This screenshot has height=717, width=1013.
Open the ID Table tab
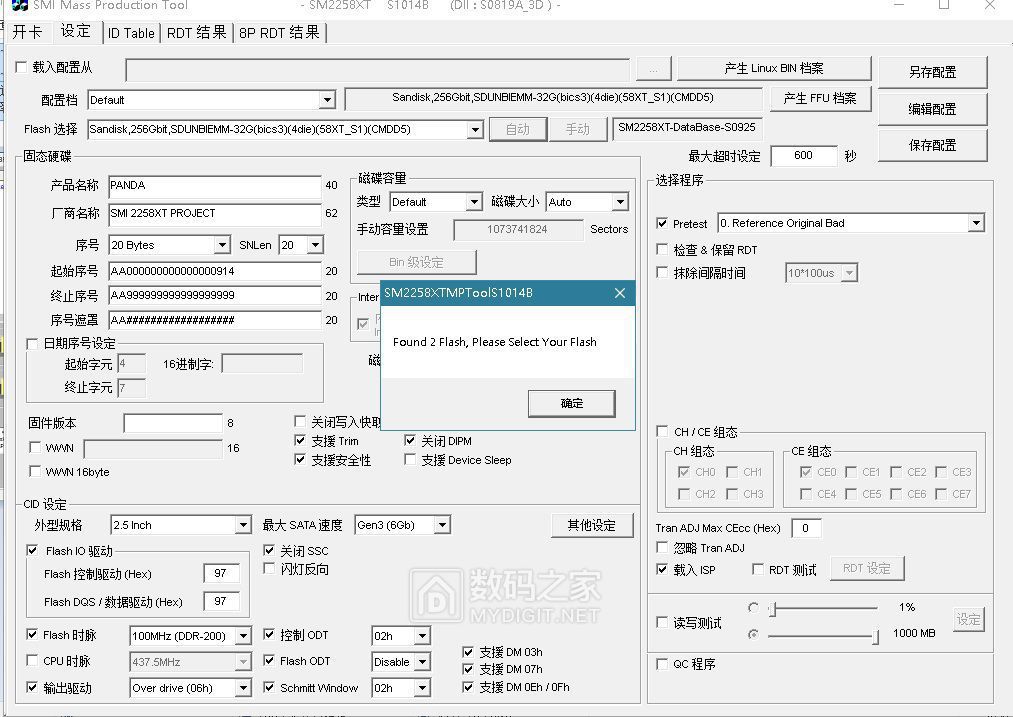tap(131, 33)
